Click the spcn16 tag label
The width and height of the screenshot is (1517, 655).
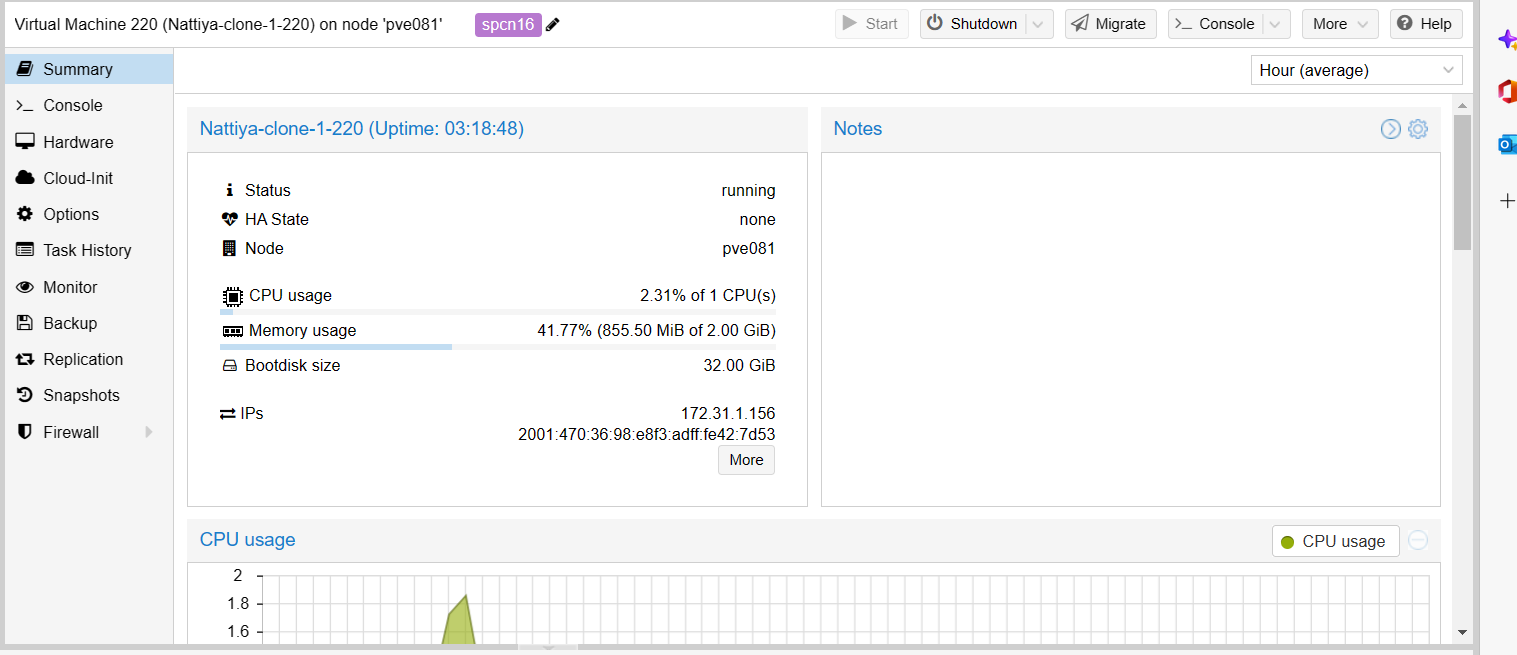coord(508,24)
